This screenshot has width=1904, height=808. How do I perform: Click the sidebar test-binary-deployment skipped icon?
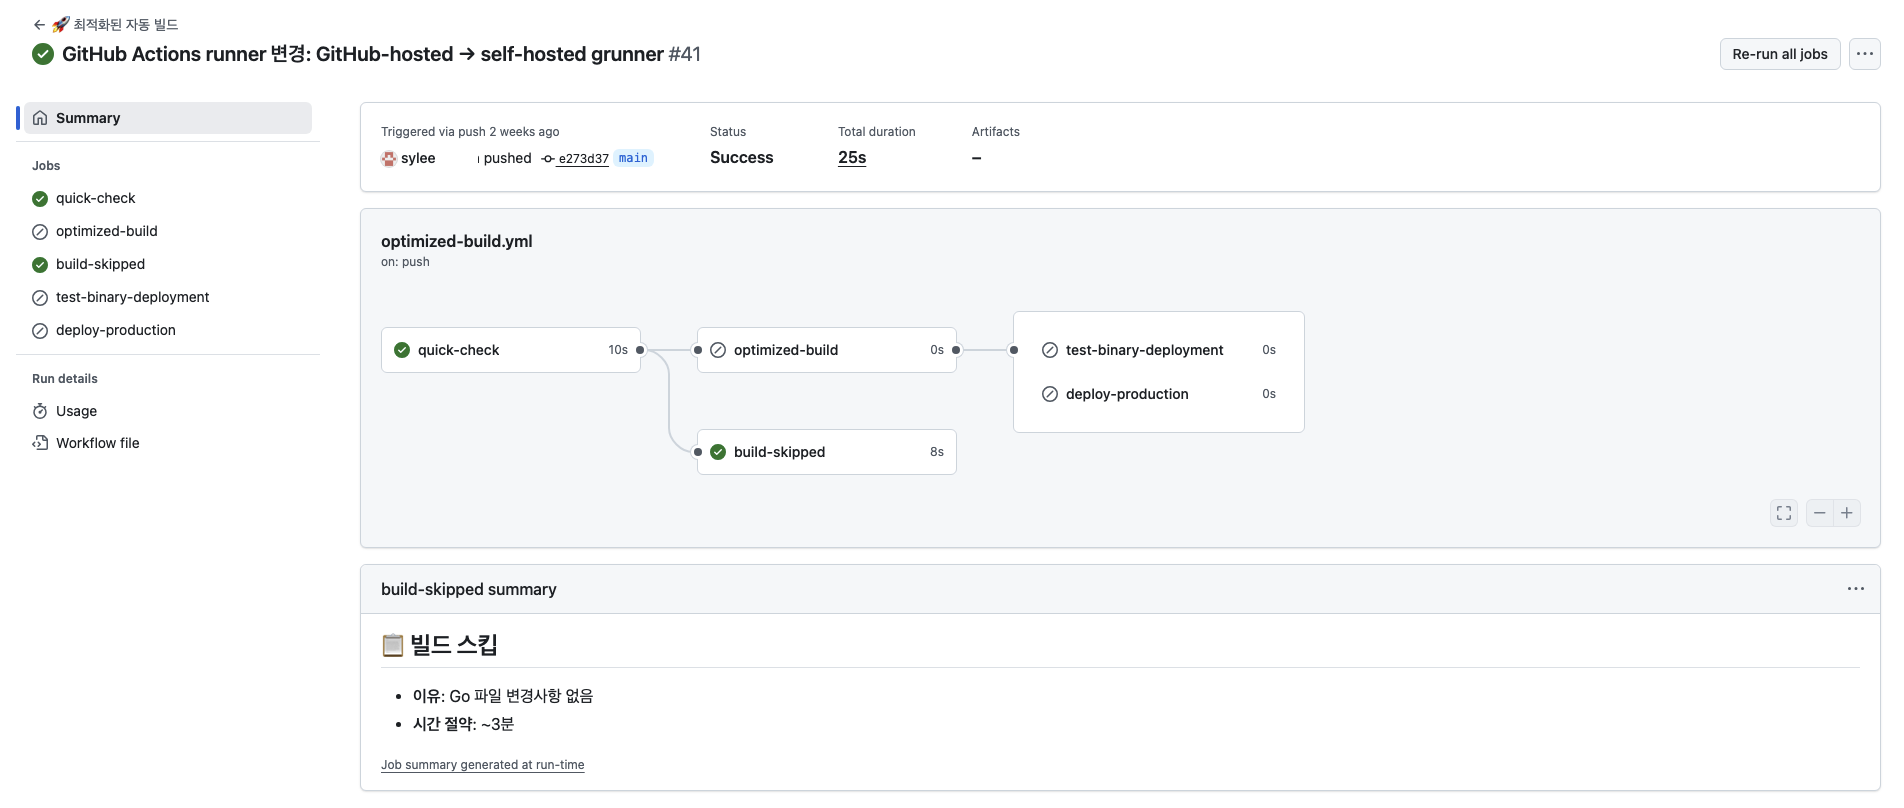[x=40, y=298]
